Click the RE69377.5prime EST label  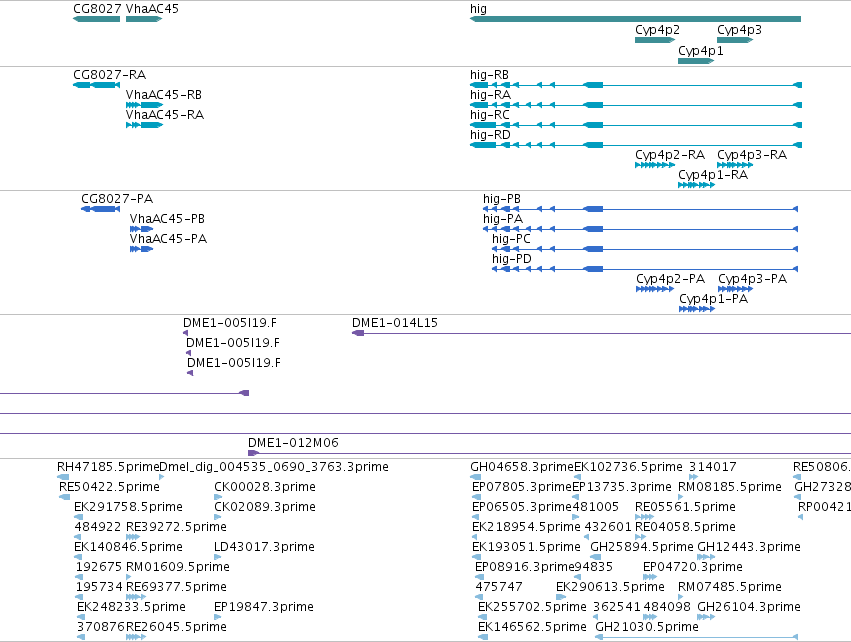[176, 587]
